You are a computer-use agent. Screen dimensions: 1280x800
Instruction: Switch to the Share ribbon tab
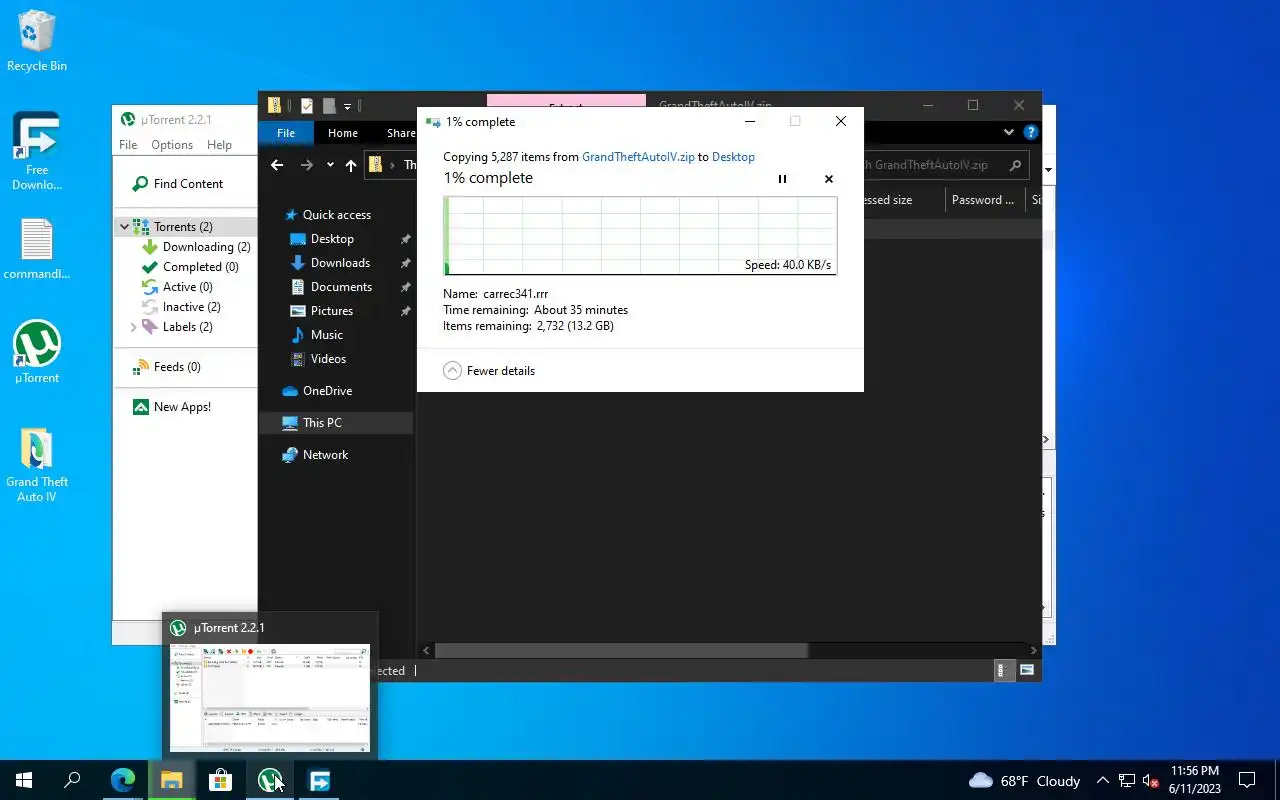click(x=400, y=133)
